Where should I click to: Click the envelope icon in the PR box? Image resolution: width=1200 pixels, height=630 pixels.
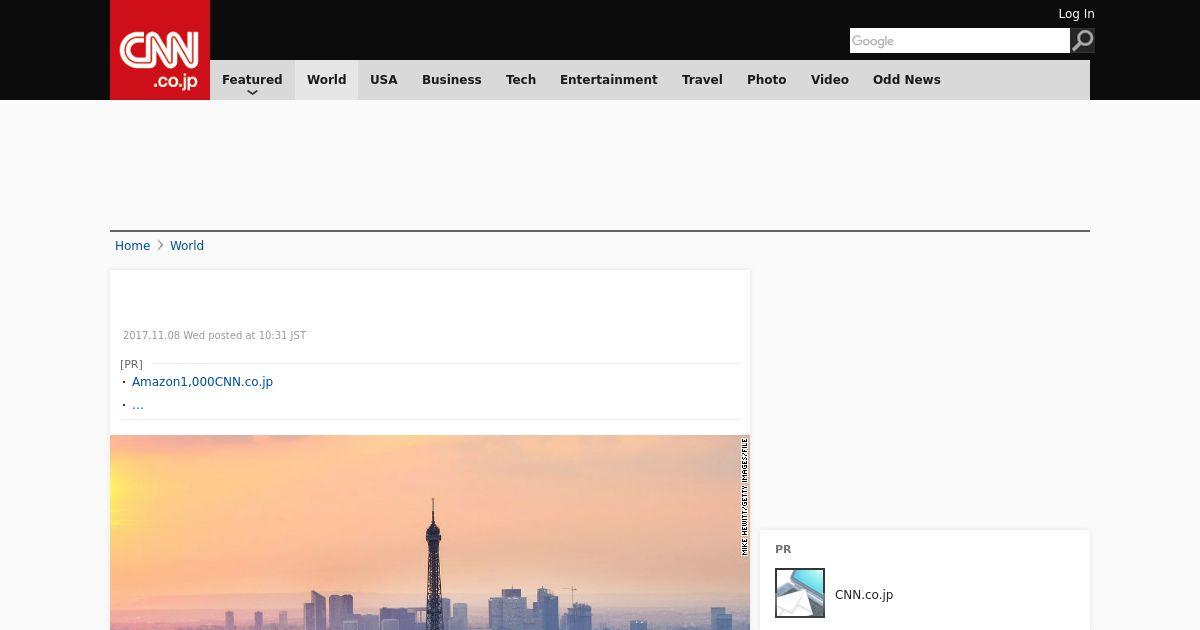(x=800, y=593)
